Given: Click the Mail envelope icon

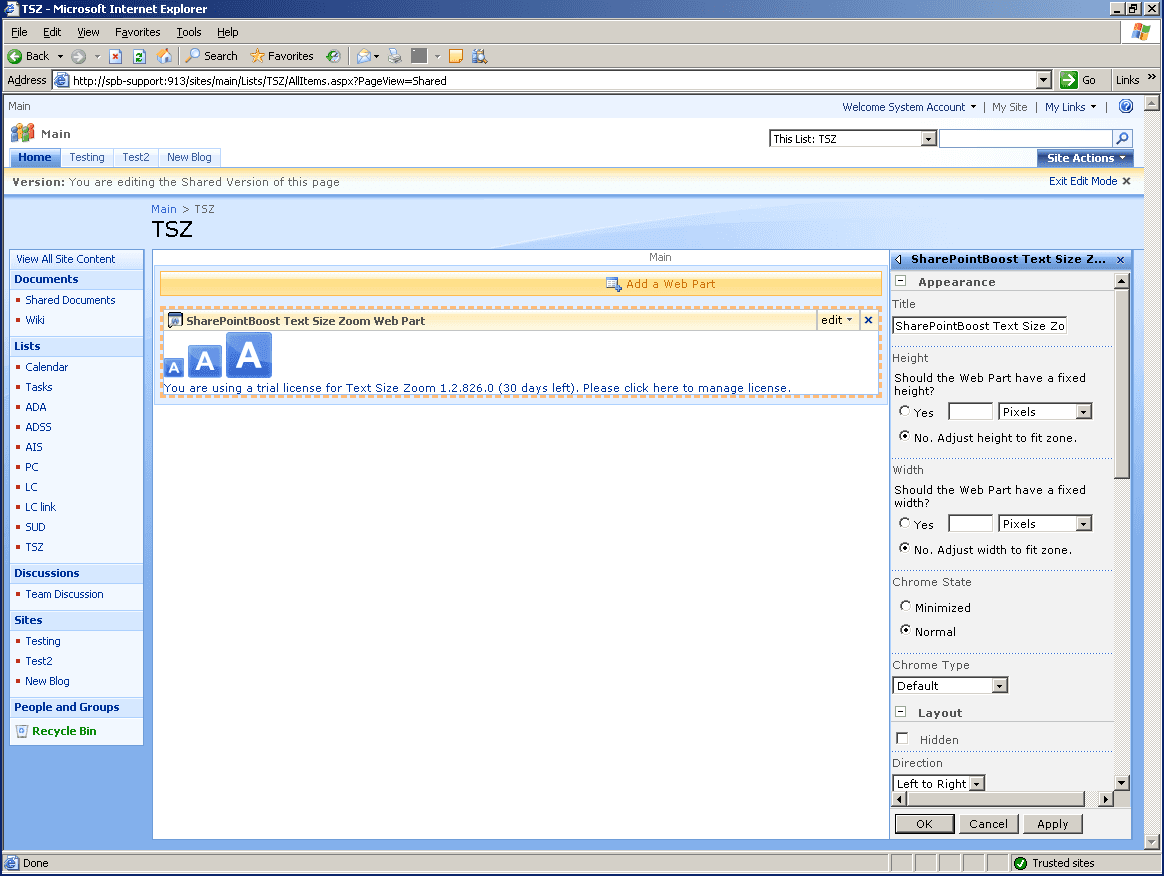Looking at the screenshot, I should click(364, 56).
